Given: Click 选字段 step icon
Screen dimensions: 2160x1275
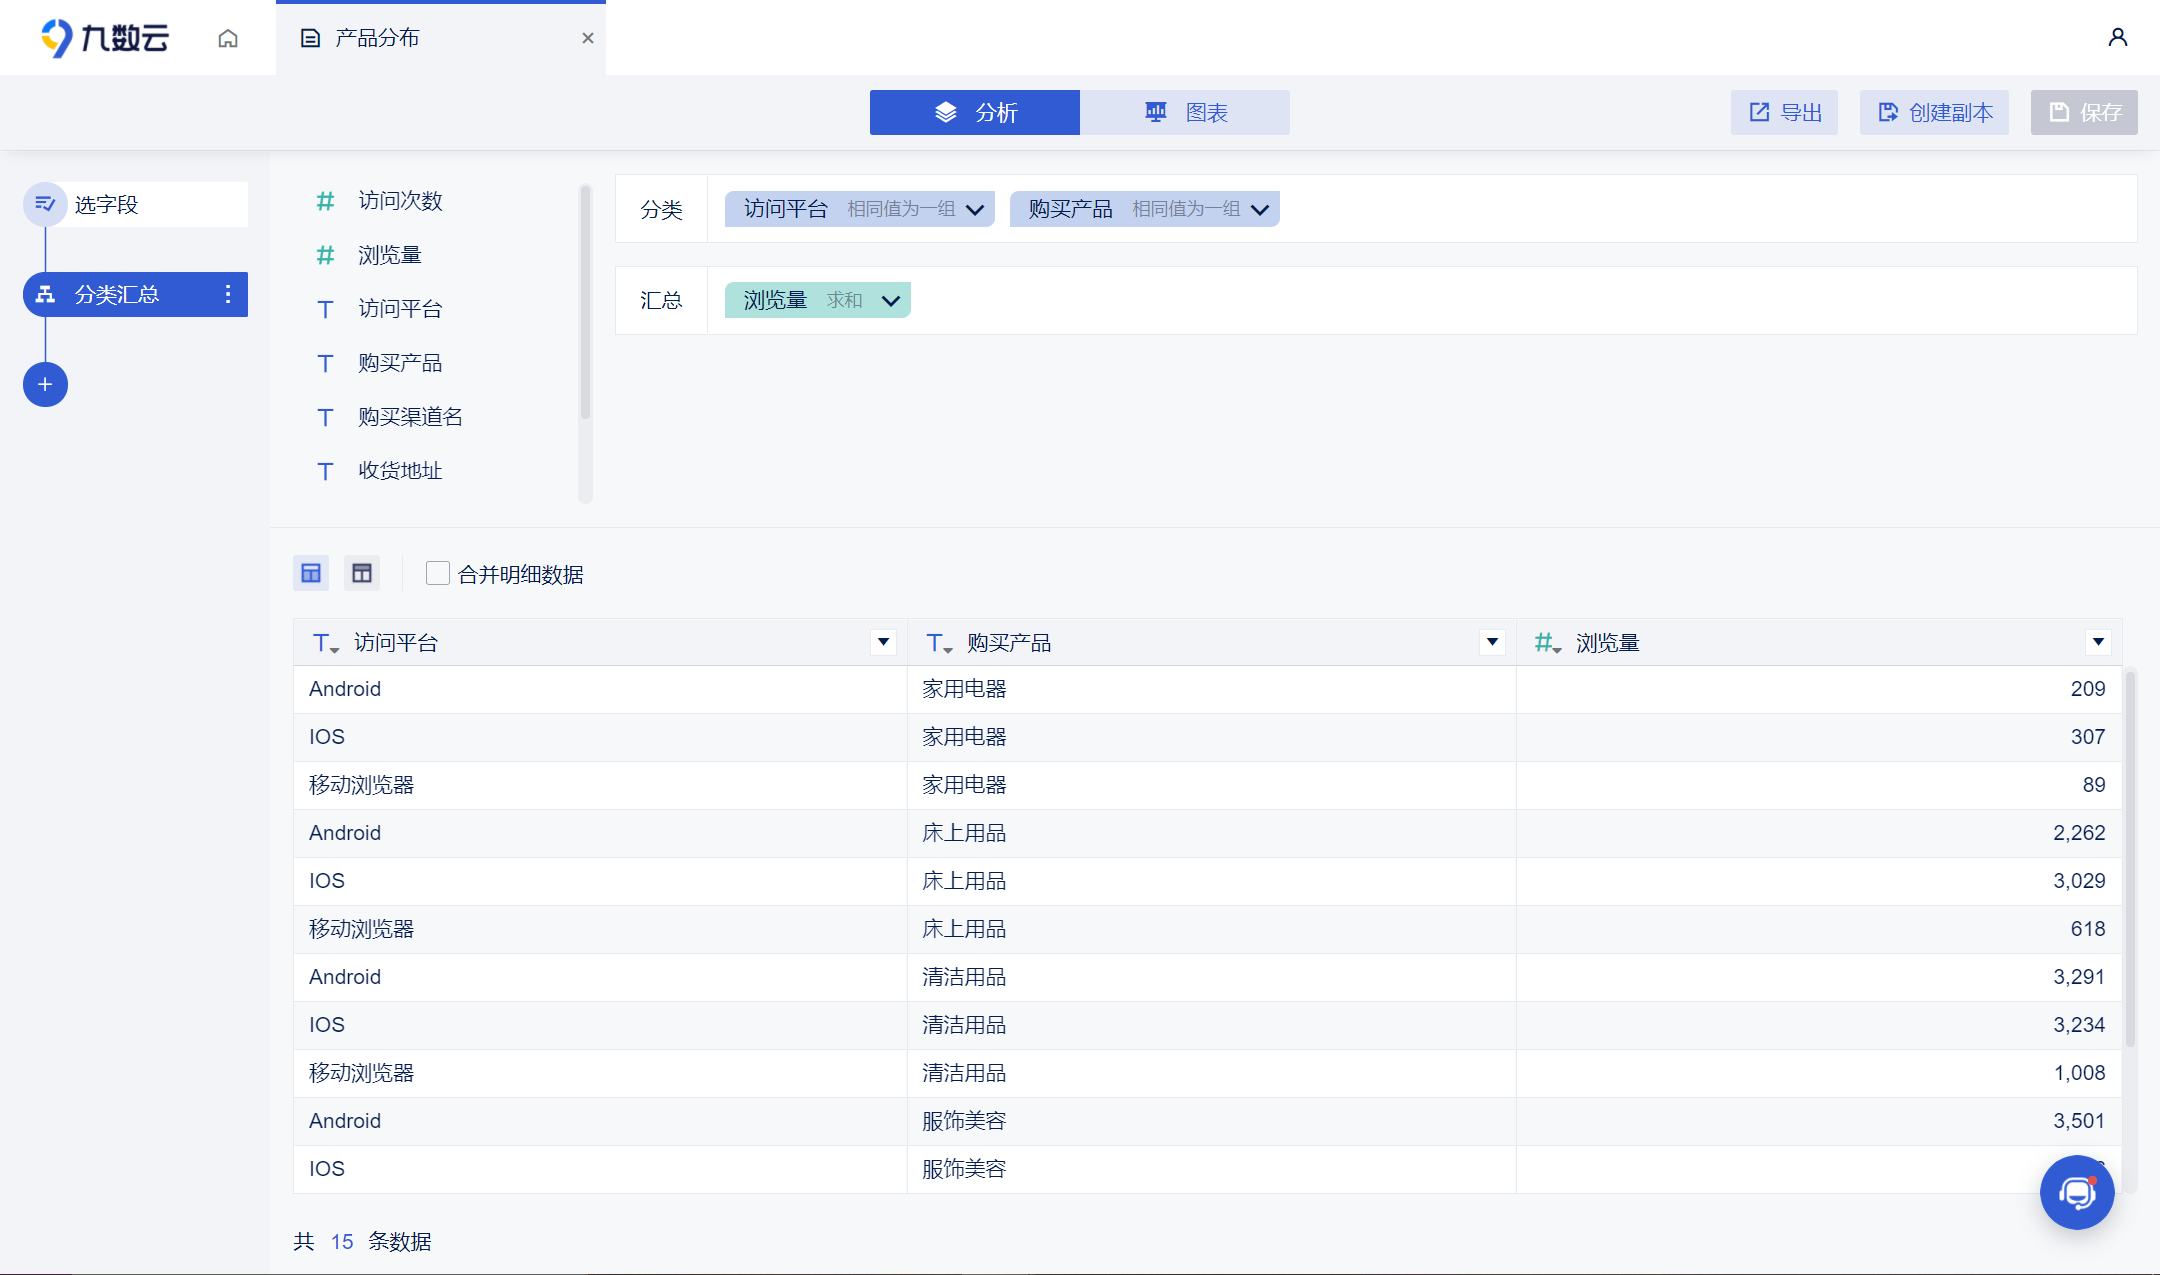Looking at the screenshot, I should [x=45, y=204].
